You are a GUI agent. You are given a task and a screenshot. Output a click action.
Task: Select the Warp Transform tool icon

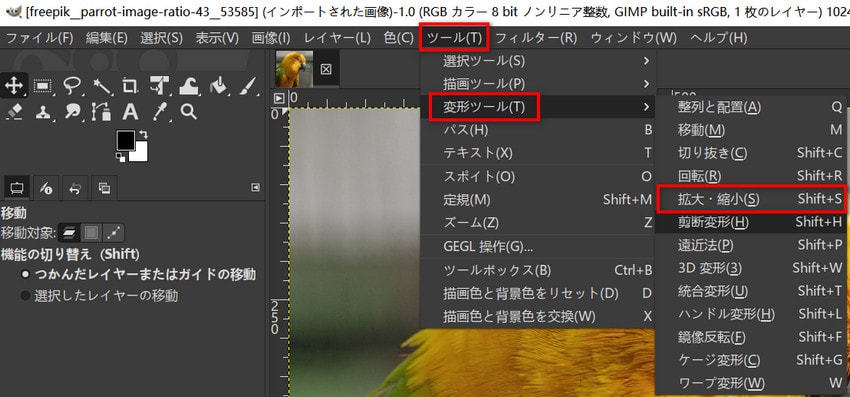click(x=189, y=86)
